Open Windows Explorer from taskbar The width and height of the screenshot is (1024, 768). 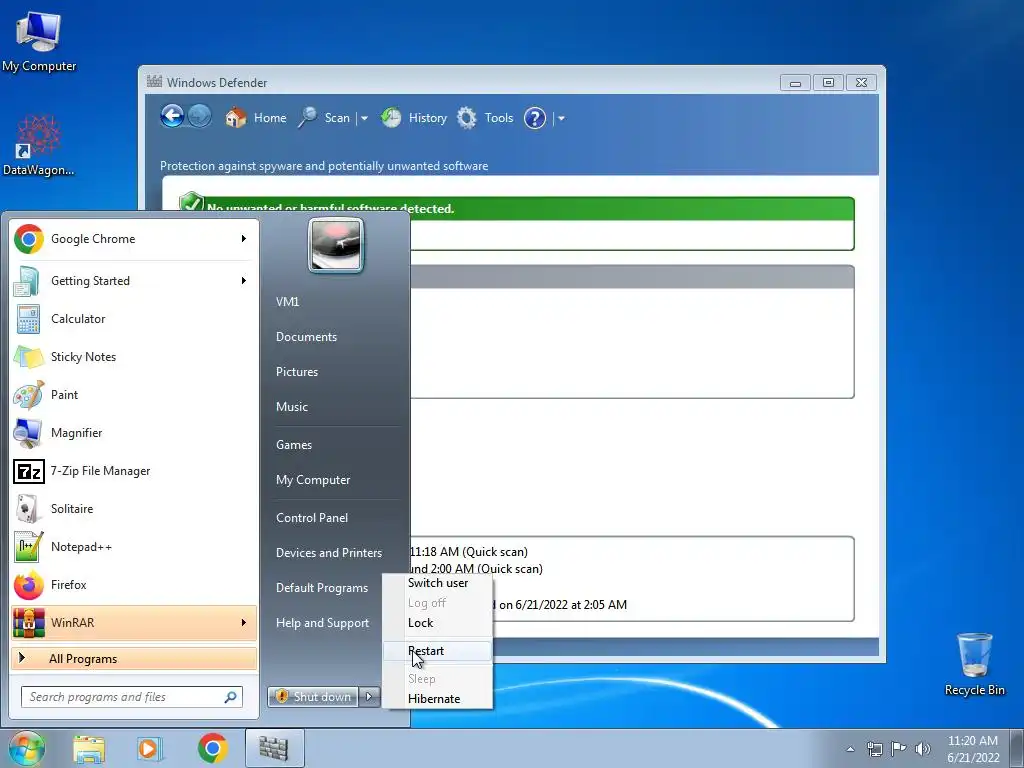[x=89, y=748]
